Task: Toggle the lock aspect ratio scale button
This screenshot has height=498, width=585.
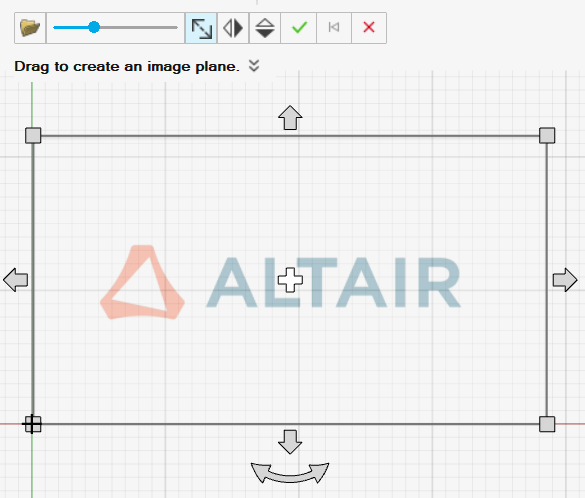Action: click(201, 28)
